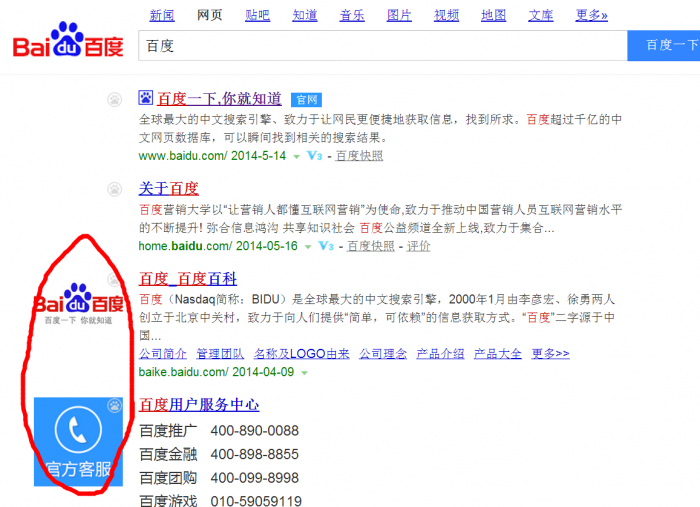This screenshot has height=507, width=700.
Task: Click the 百度团购 400-099-8998 row
Action: pyautogui.click(x=219, y=478)
